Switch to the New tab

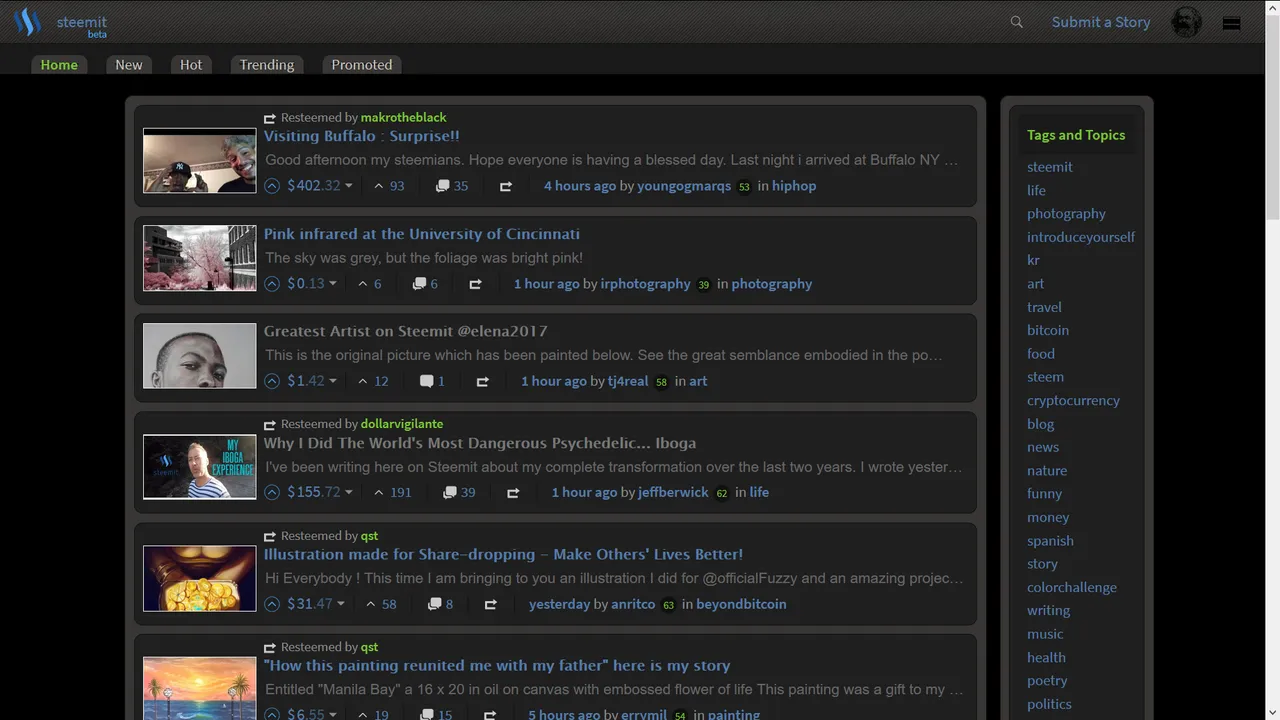point(129,65)
